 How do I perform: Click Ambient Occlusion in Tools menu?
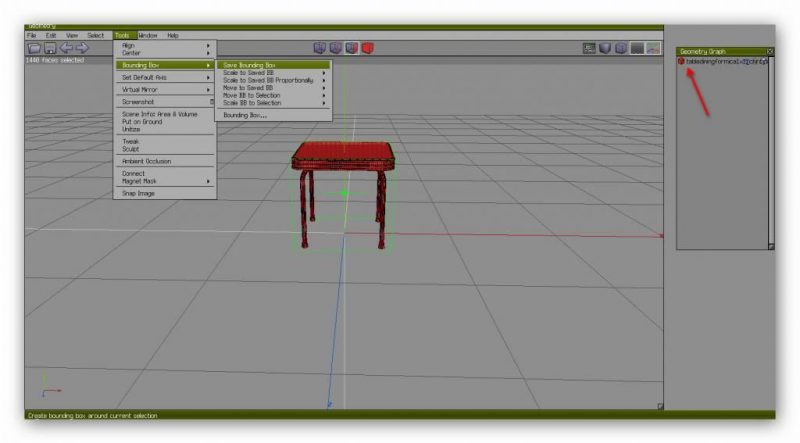pyautogui.click(x=146, y=161)
